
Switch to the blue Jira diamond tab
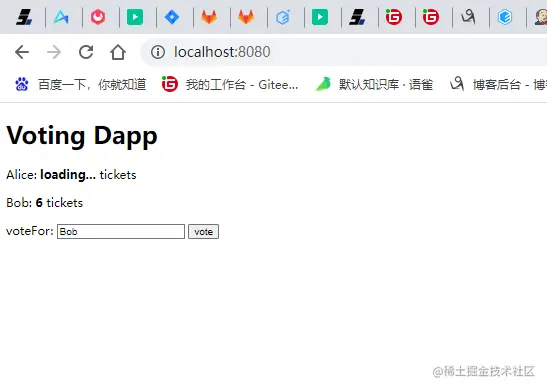[172, 16]
